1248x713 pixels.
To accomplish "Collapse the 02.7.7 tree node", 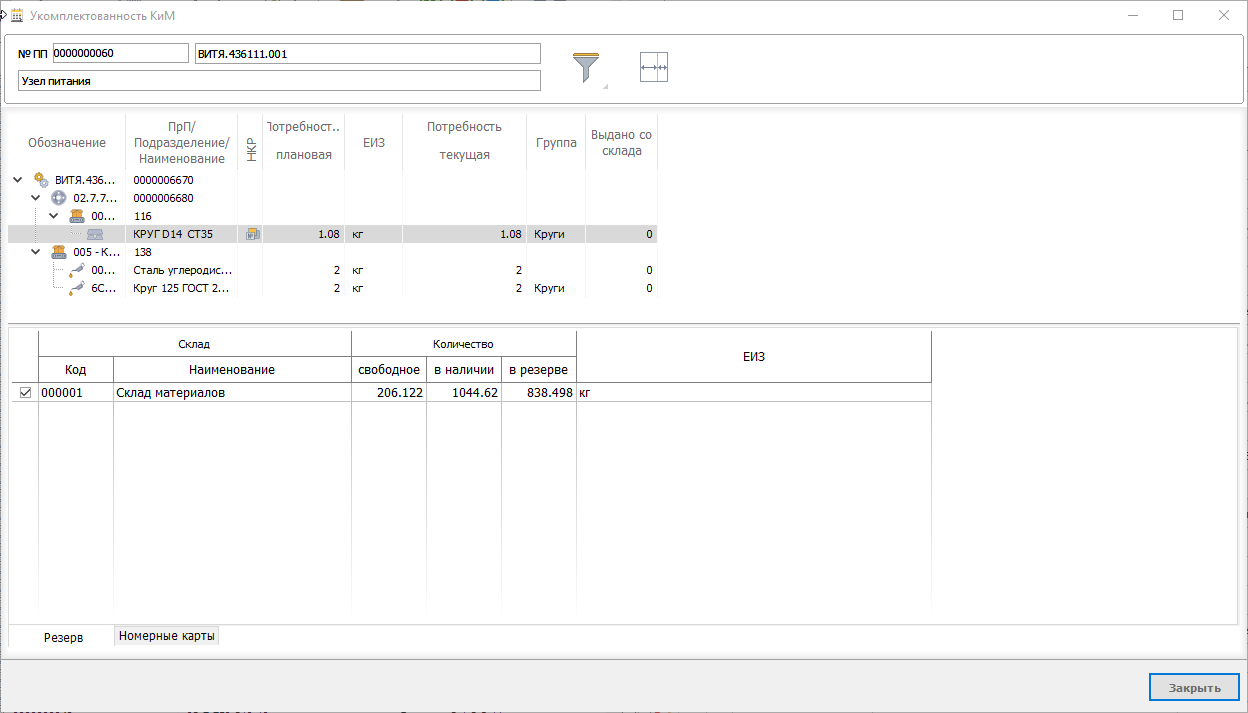I will click(36, 198).
